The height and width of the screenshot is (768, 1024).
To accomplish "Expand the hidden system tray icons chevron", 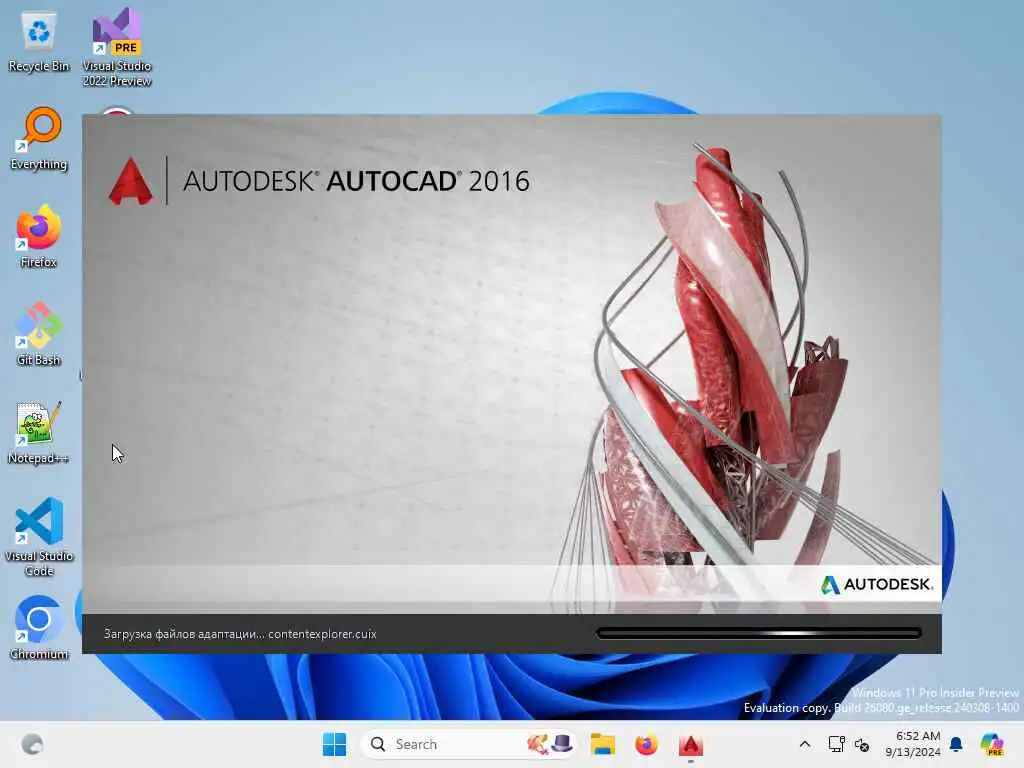I will (x=805, y=744).
